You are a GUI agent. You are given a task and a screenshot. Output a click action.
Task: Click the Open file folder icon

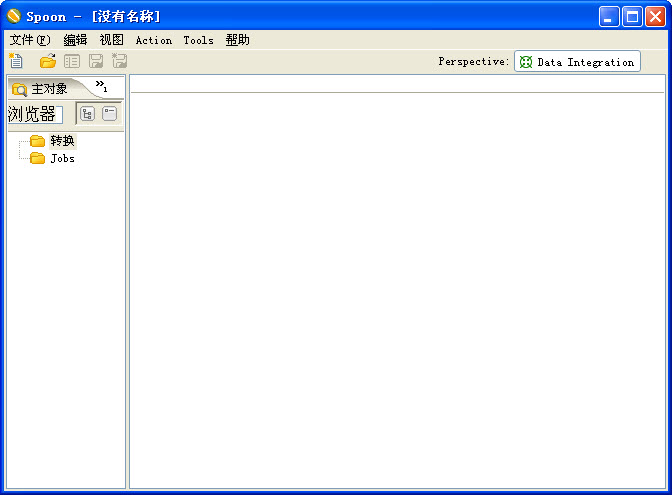47,62
